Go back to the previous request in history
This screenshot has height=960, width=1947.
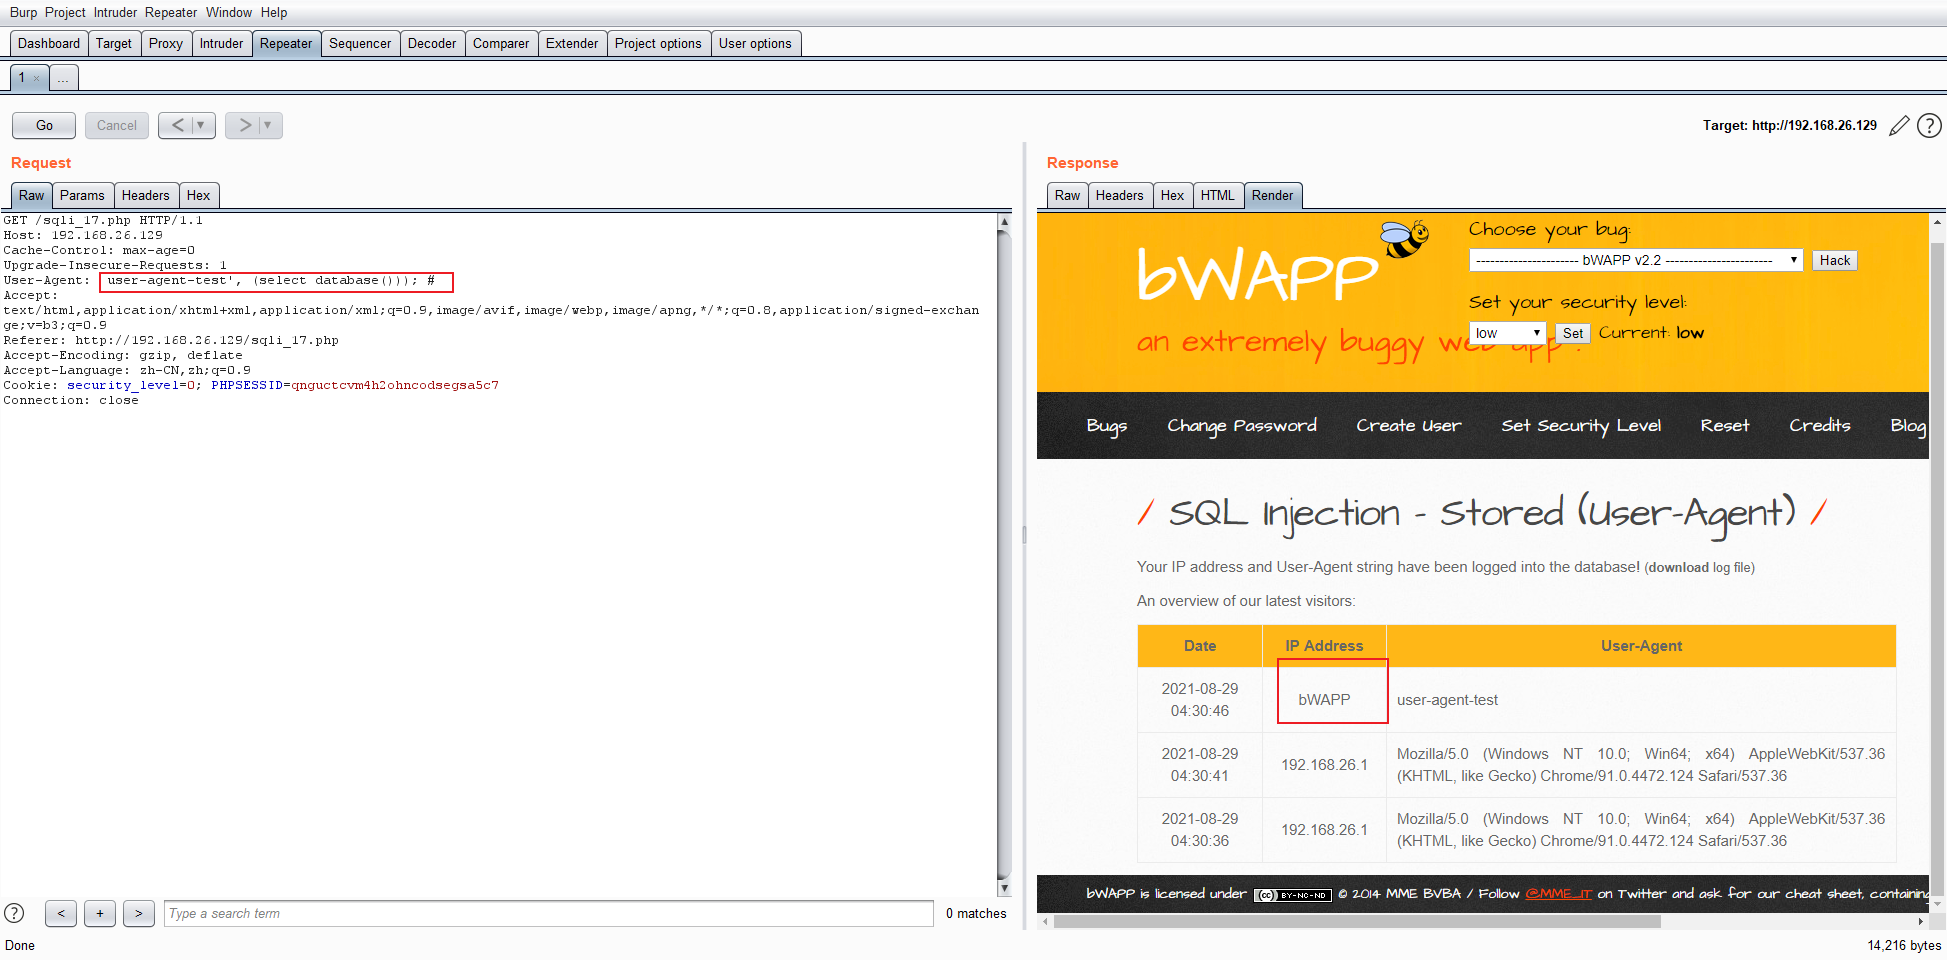tap(178, 125)
